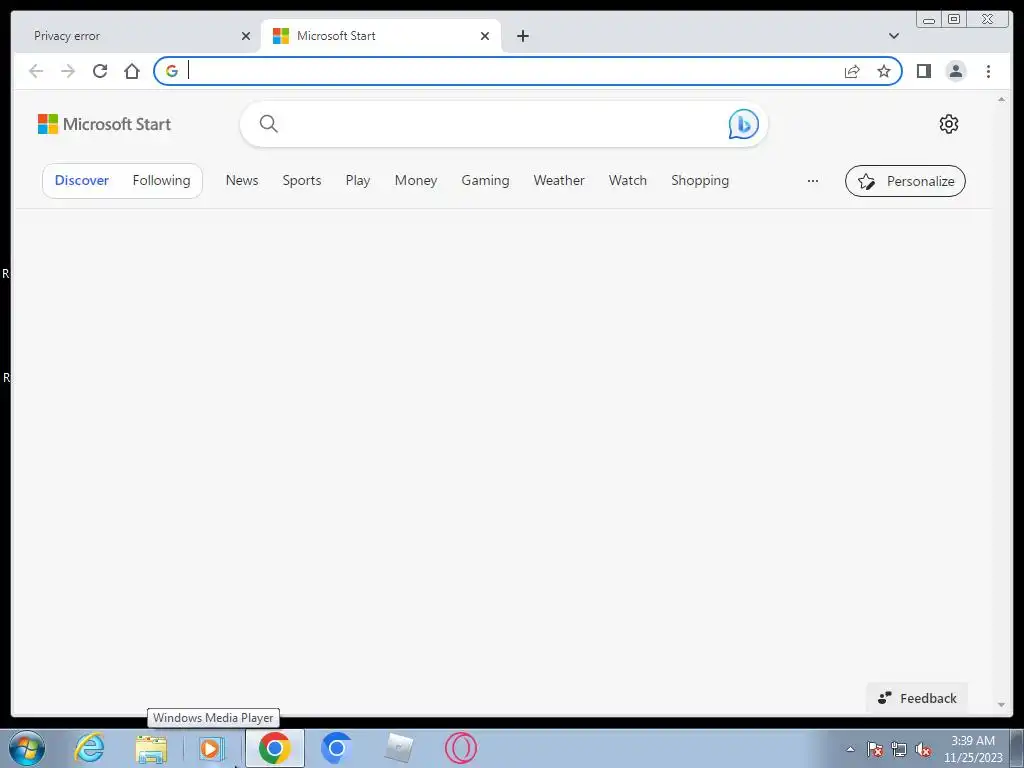Go to the Play section
Viewport: 1024px width, 768px height.
(358, 180)
